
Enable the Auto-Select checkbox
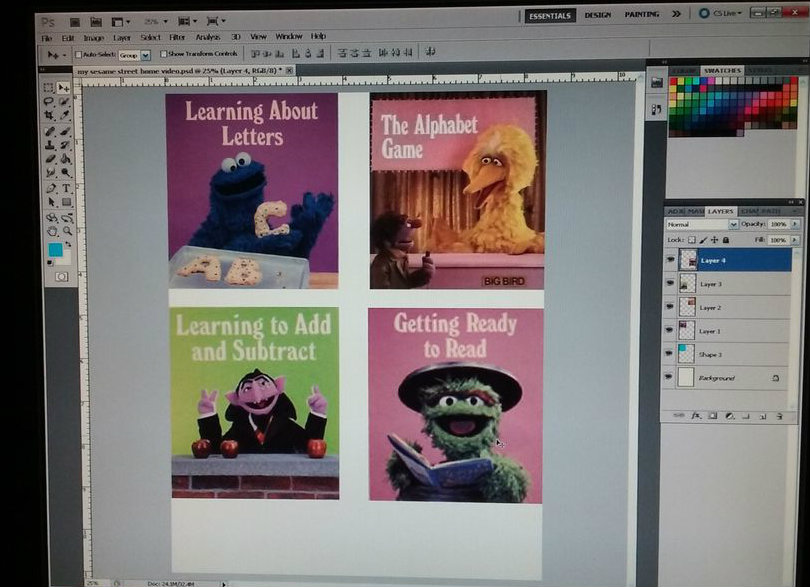79,54
